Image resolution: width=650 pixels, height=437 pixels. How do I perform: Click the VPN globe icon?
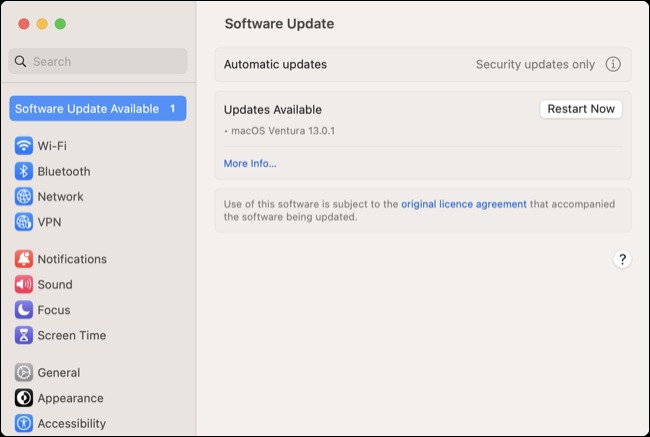[24, 222]
